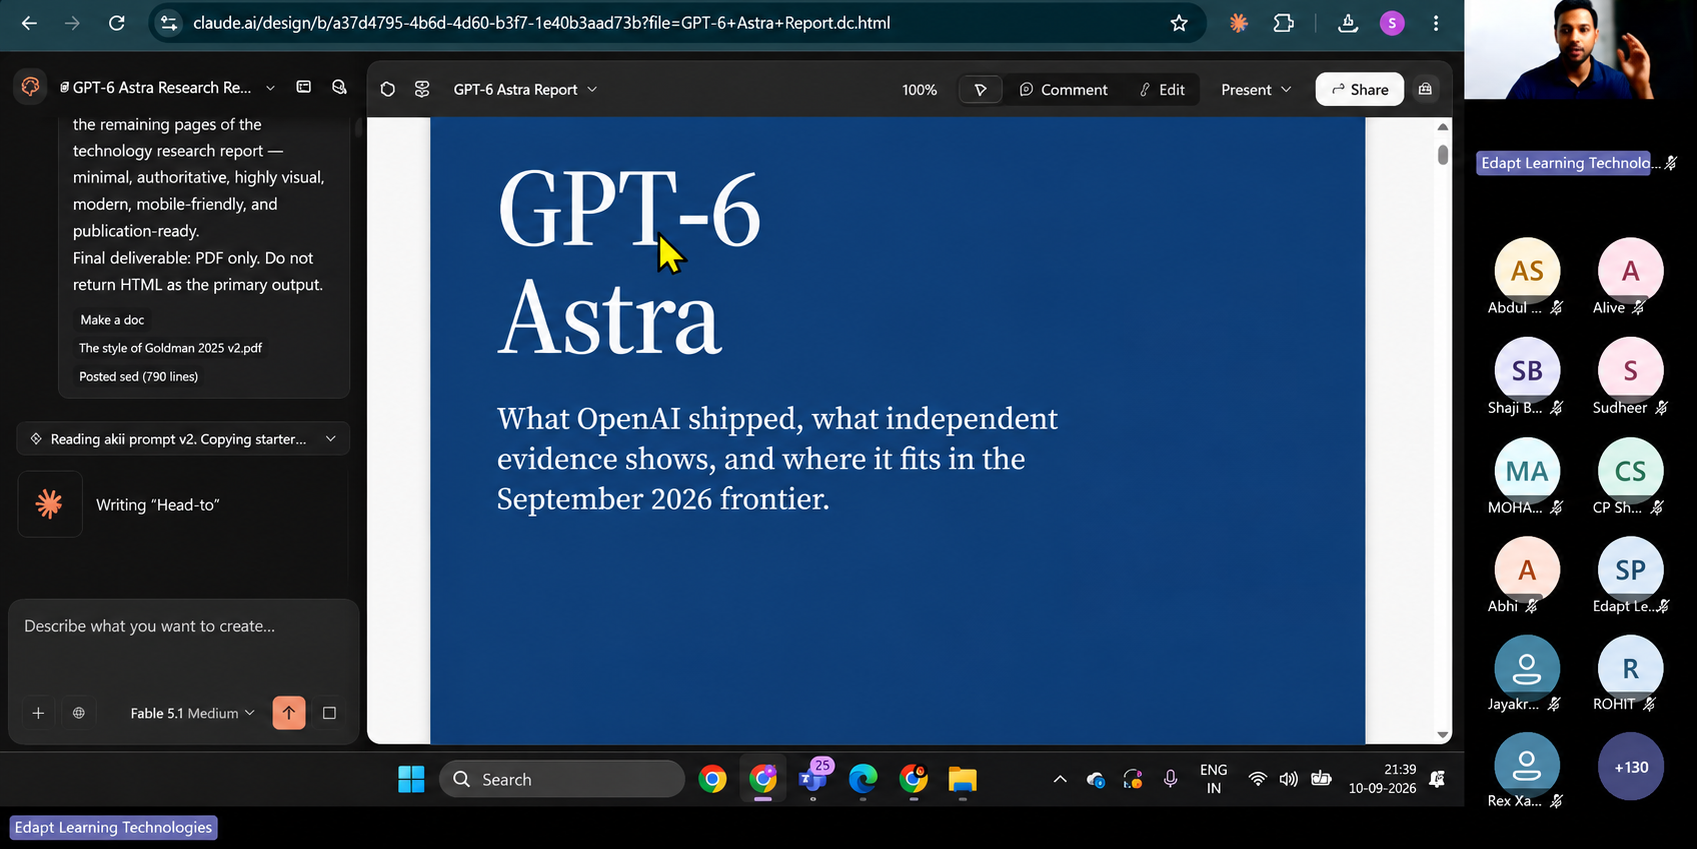The height and width of the screenshot is (849, 1697).
Task: Open the Fable 5.1 Medium model dropdown
Action: pyautogui.click(x=192, y=713)
